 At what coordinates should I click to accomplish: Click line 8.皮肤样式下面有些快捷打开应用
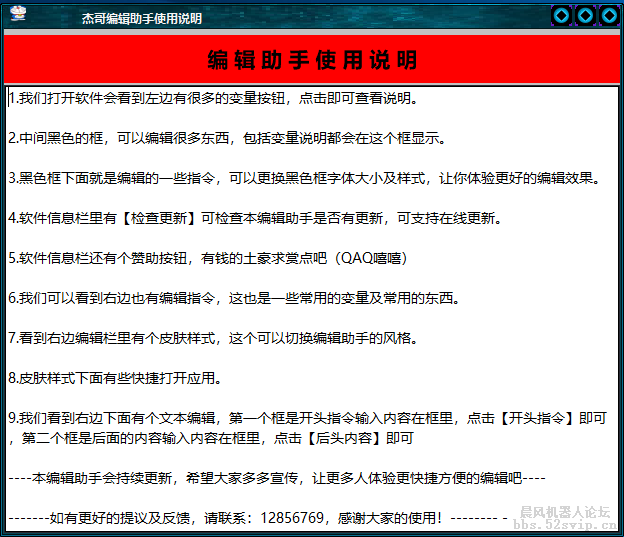click(115, 378)
